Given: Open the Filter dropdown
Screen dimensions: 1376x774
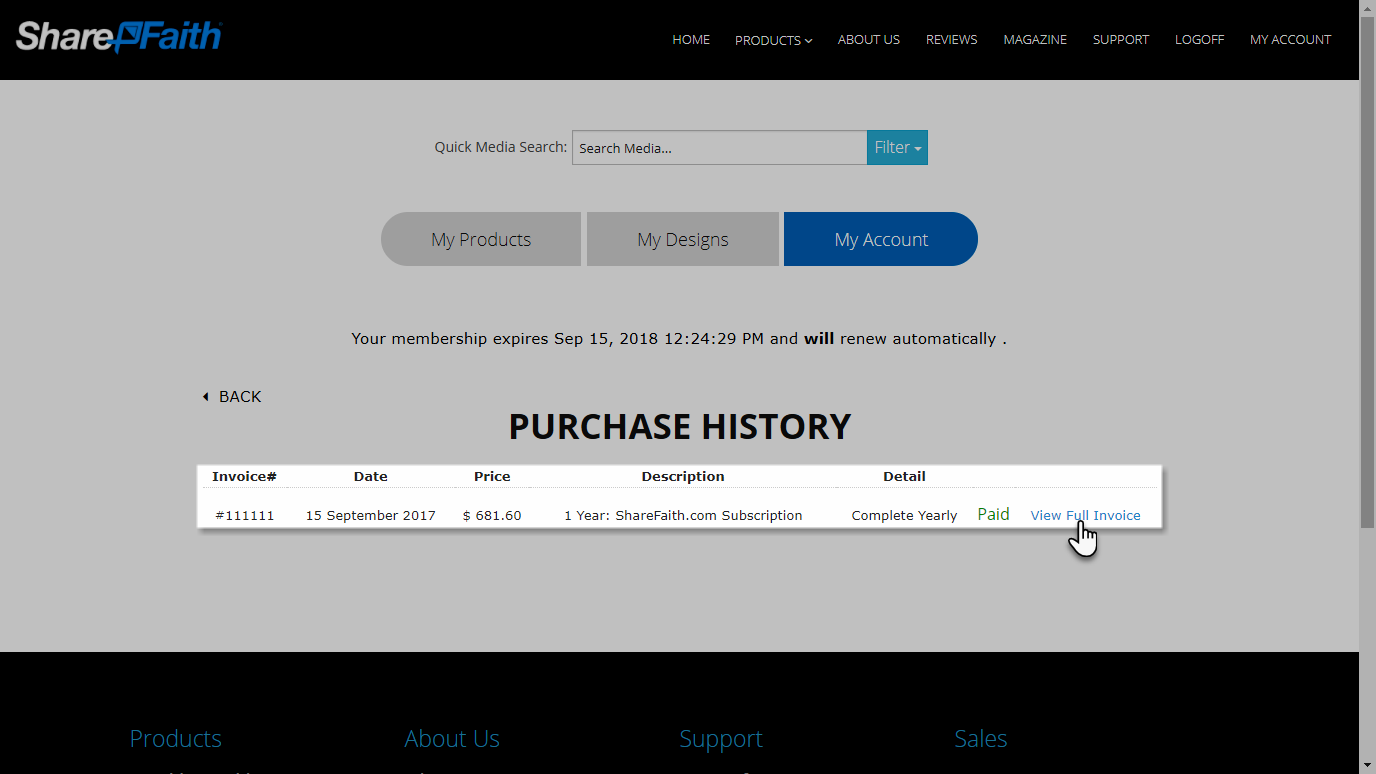Looking at the screenshot, I should pyautogui.click(x=897, y=148).
